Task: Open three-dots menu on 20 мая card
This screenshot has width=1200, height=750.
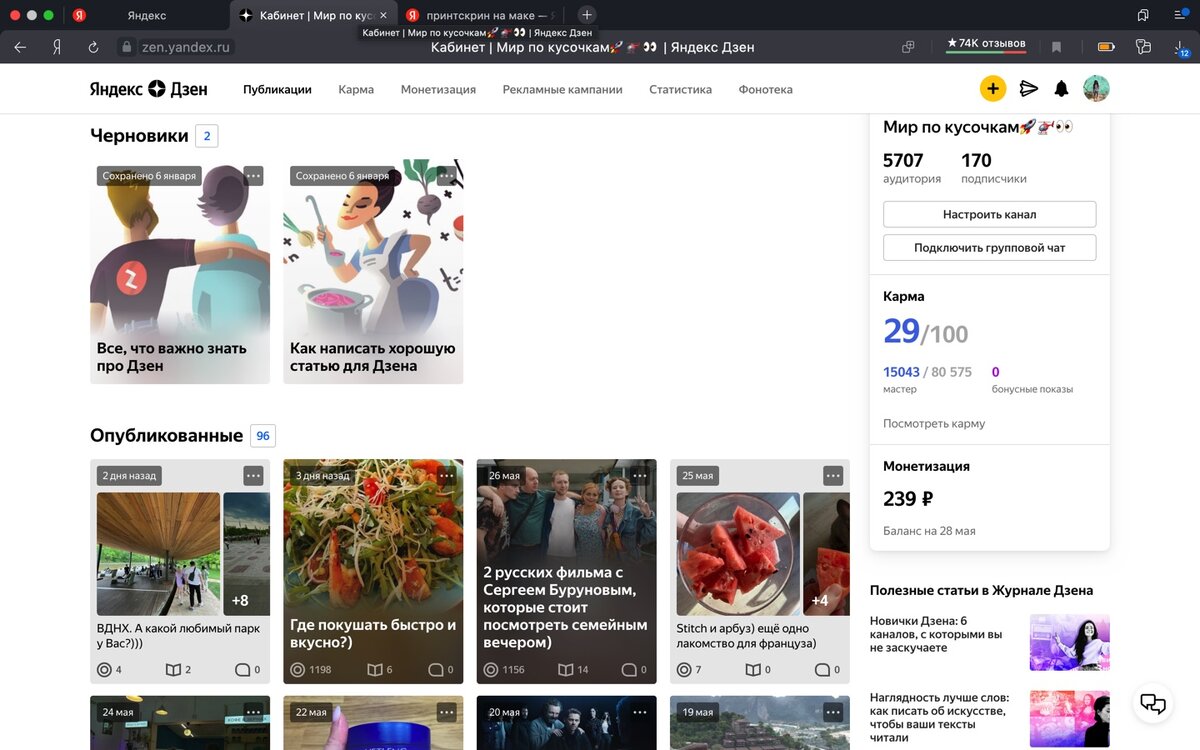Action: (640, 712)
